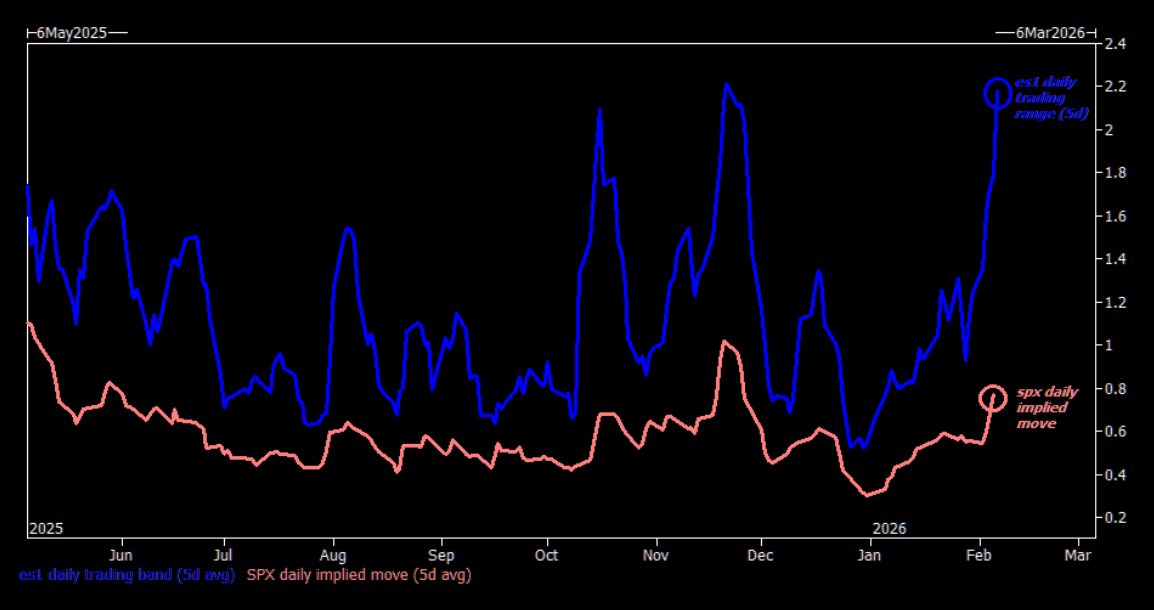Click the 2.4 value on y-axis

[x=1115, y=44]
